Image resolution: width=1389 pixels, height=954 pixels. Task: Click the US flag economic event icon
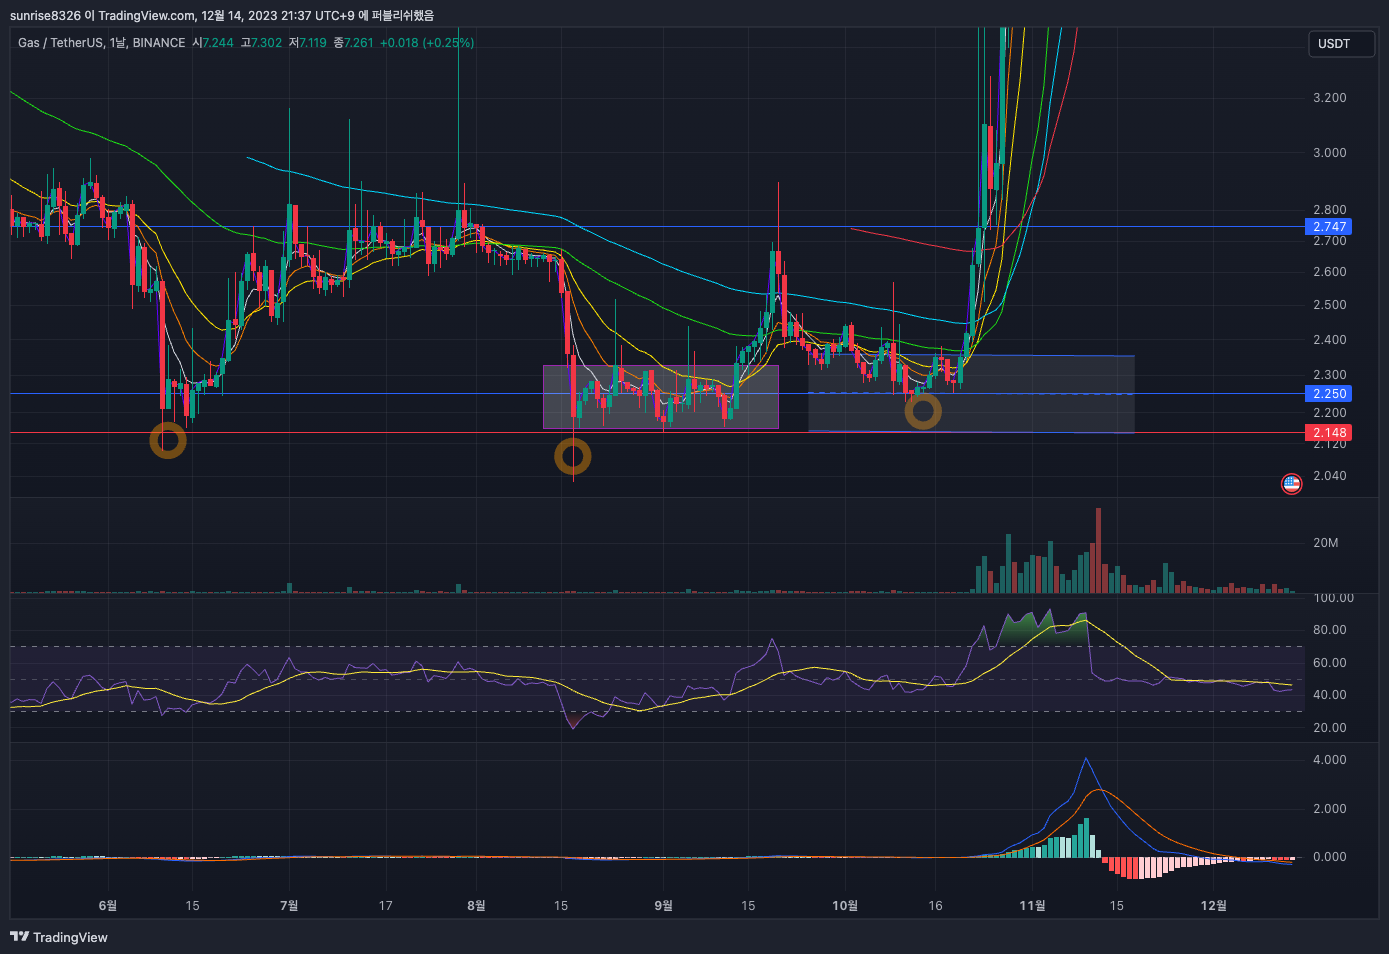point(1292,484)
